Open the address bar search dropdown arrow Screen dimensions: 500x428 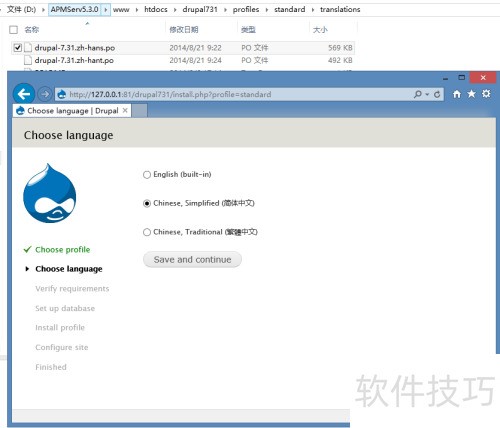[427, 95]
